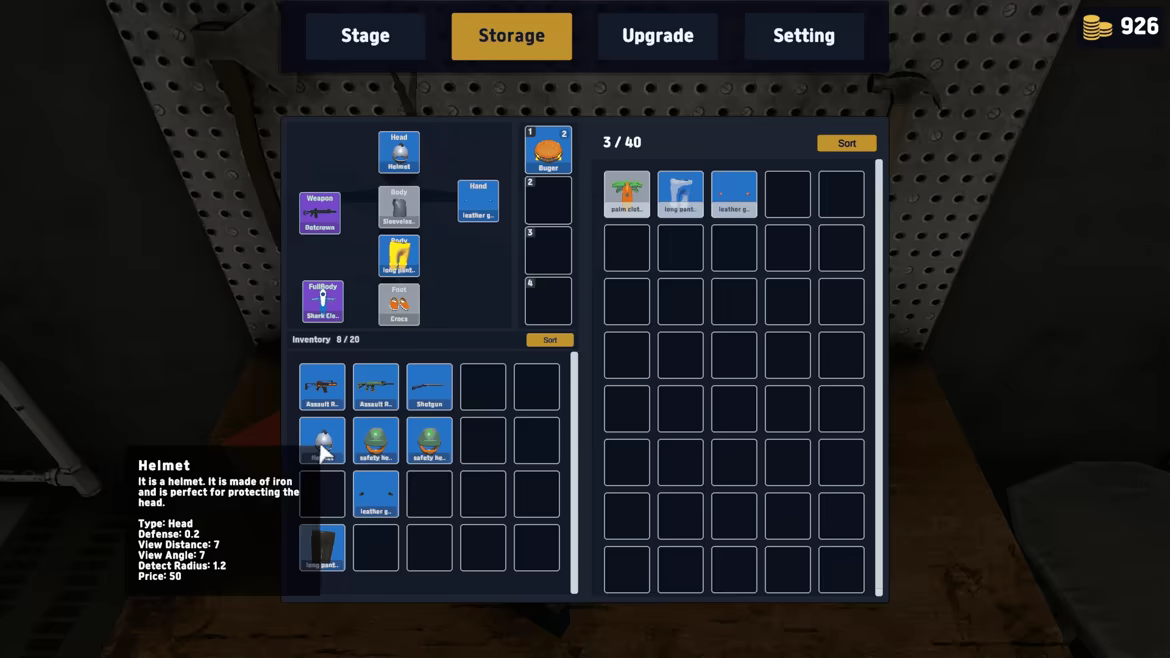Select the leather gloves in inventory
The width and height of the screenshot is (1170, 658).
click(376, 495)
